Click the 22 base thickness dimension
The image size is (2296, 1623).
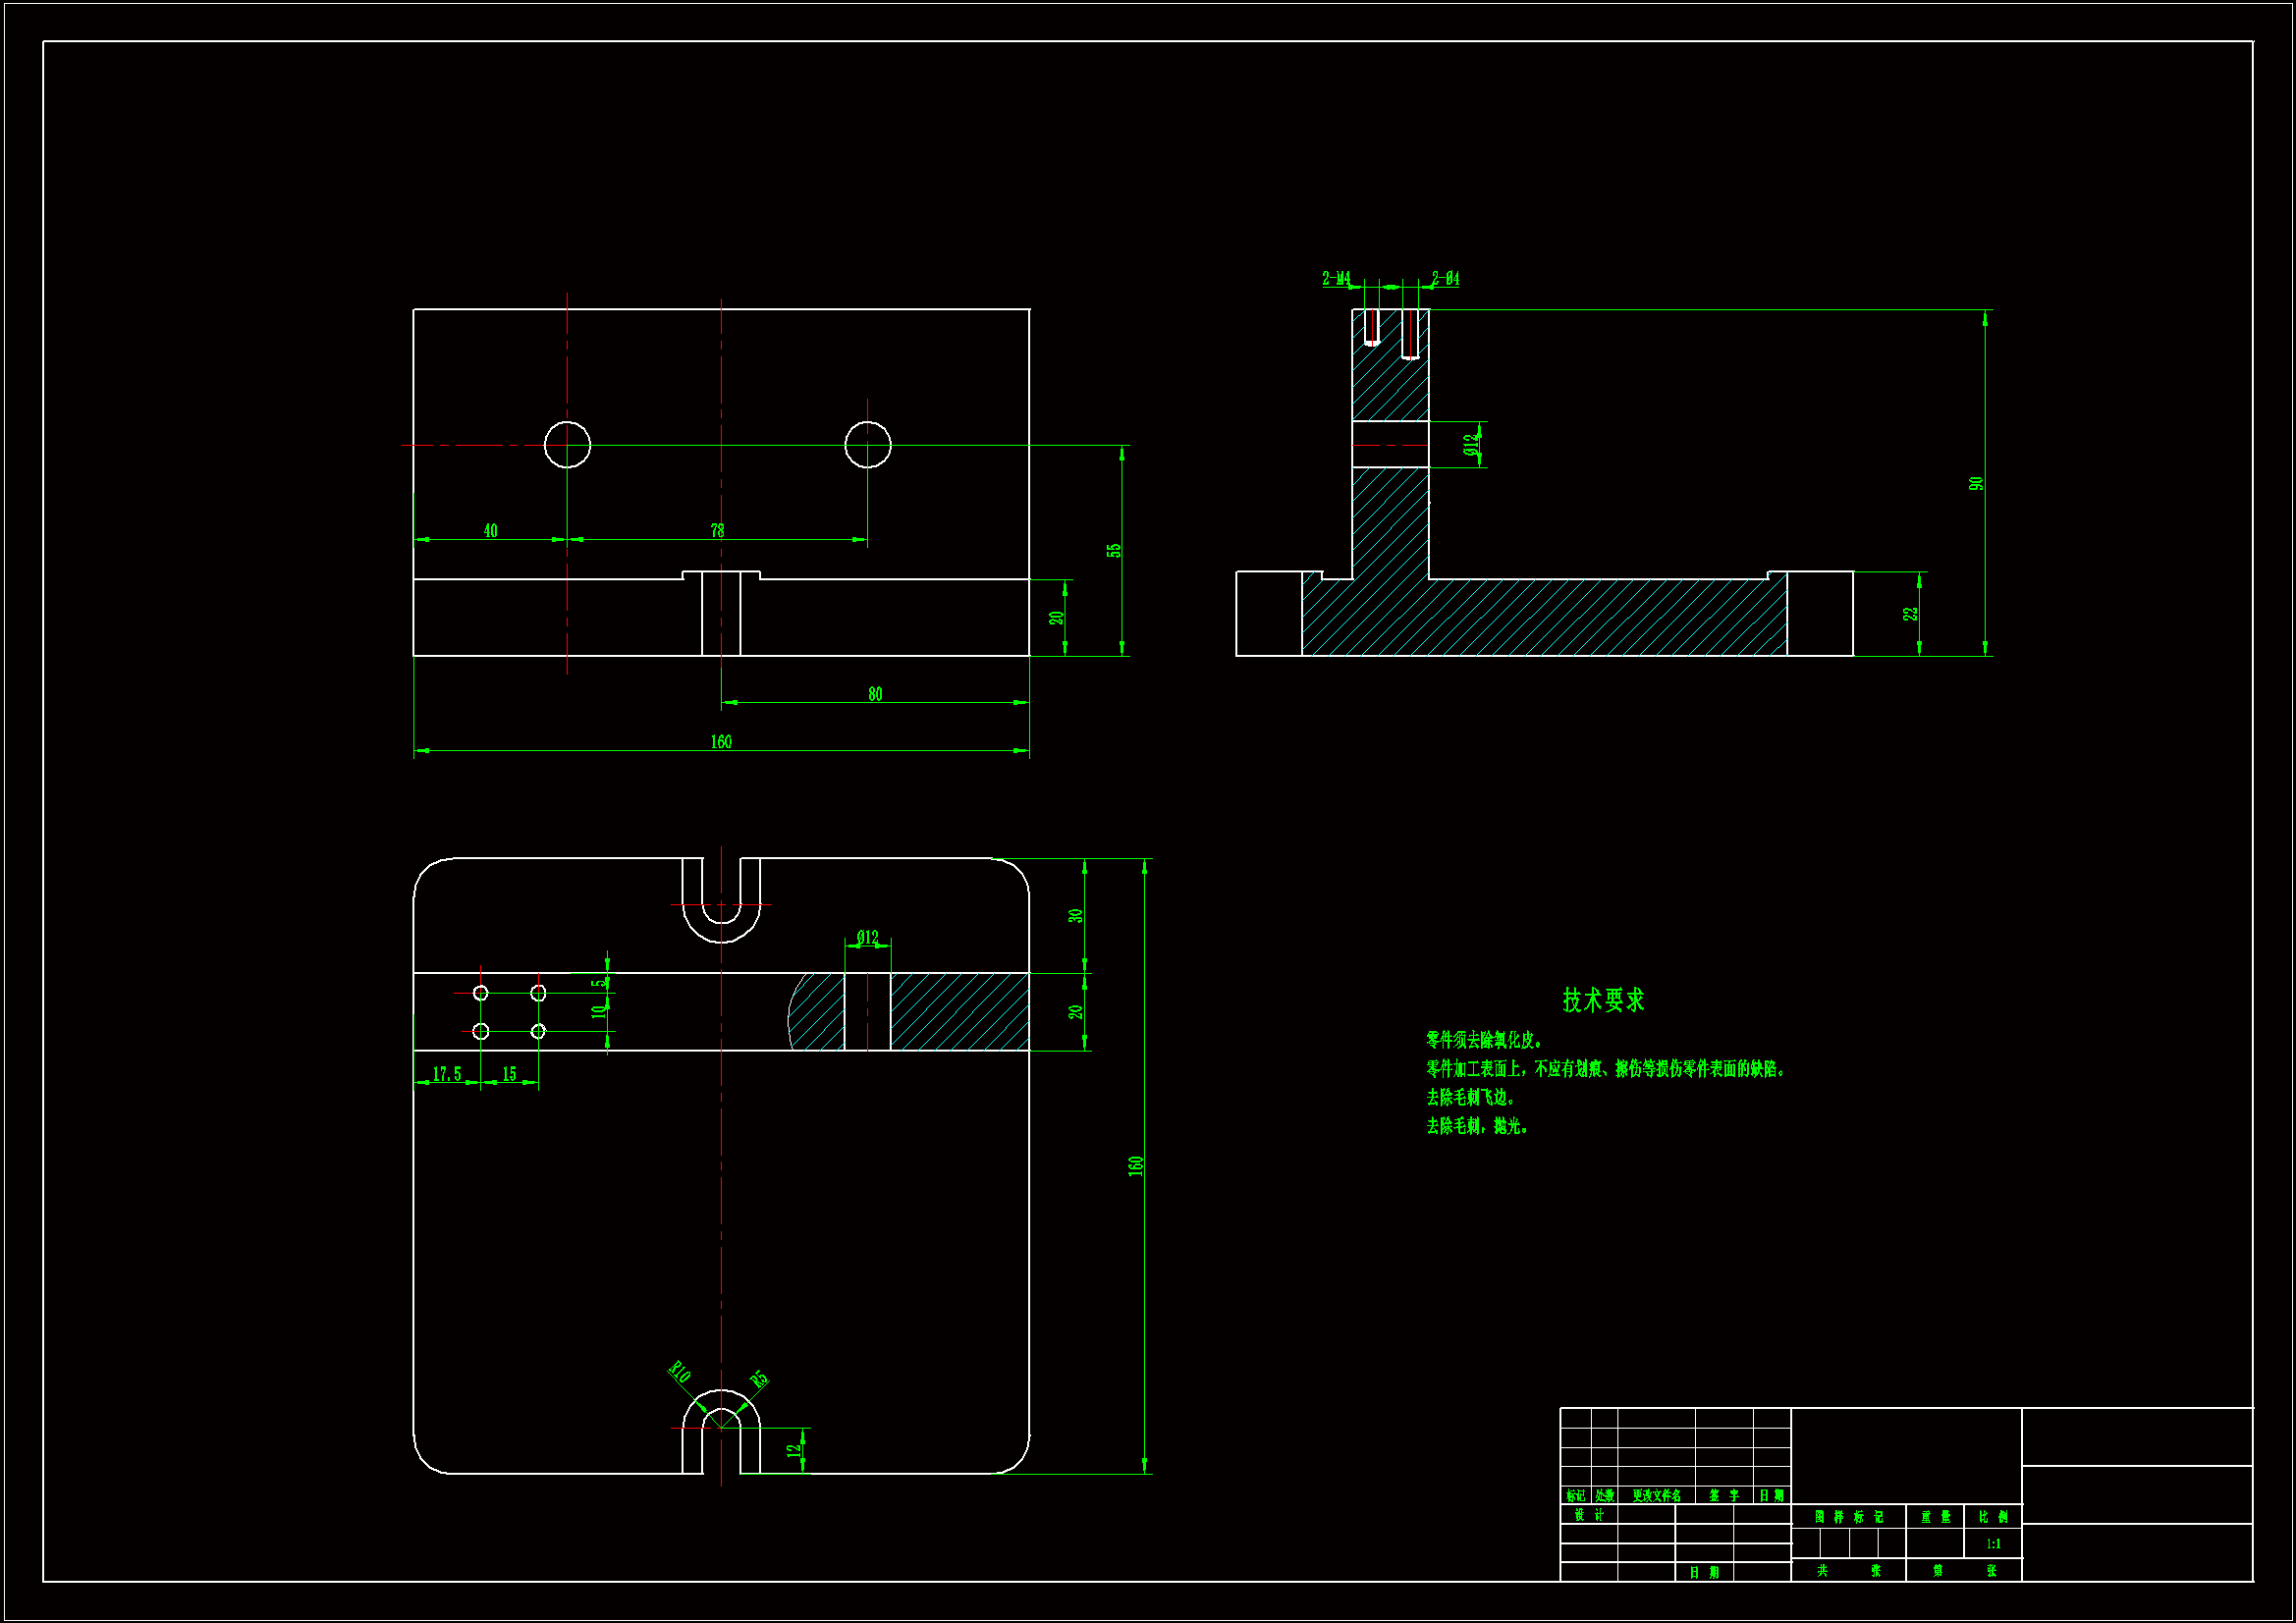coord(1911,614)
